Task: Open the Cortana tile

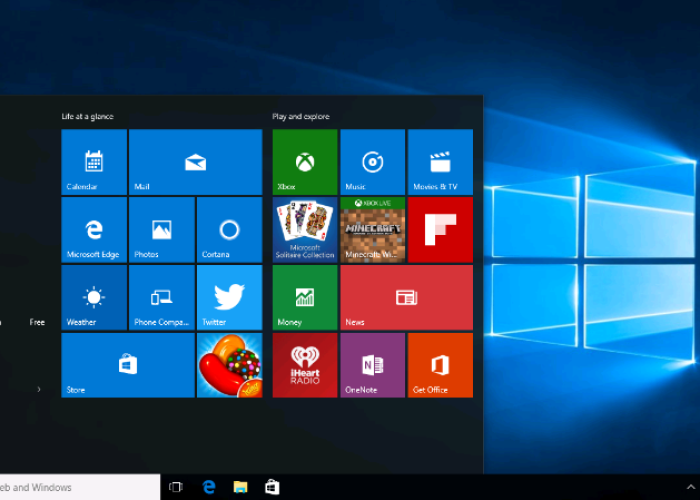Action: 229,230
